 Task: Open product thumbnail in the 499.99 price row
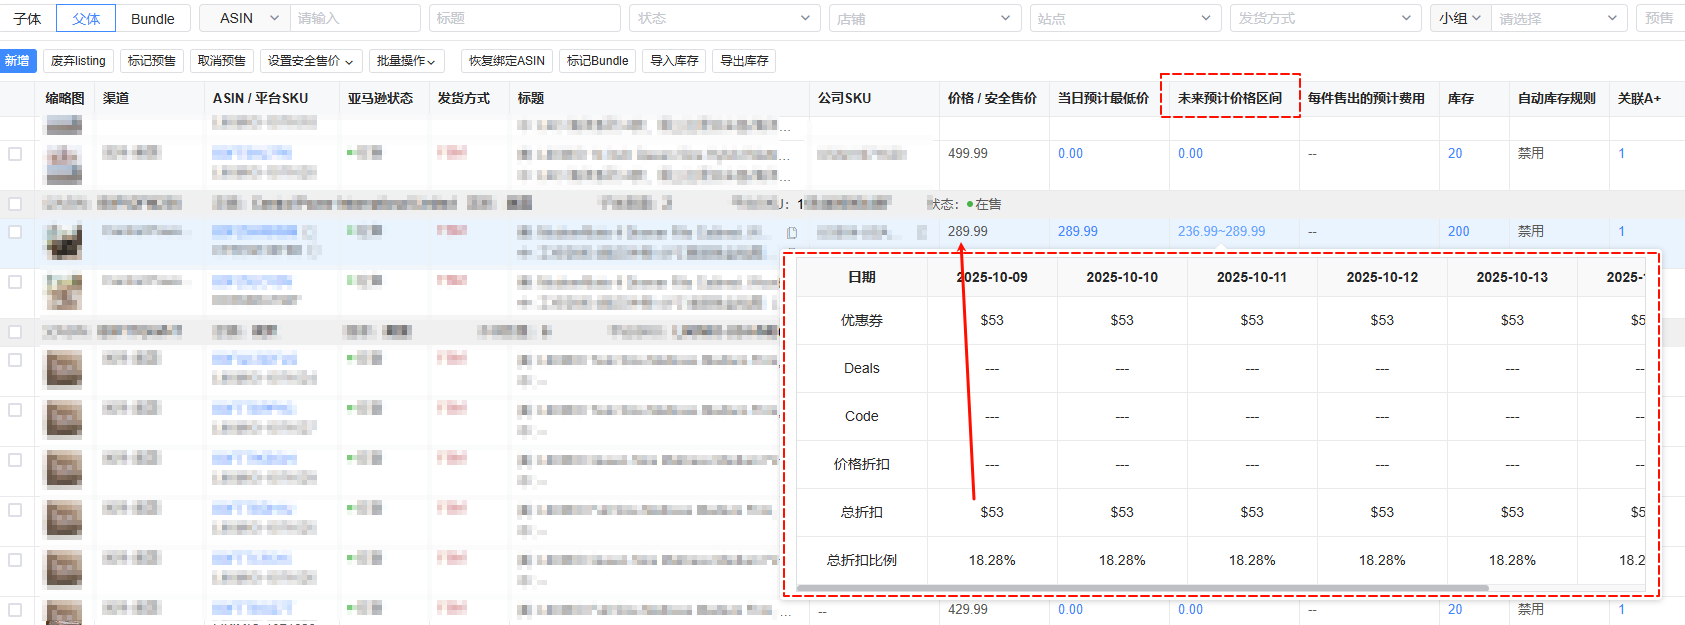tap(64, 164)
